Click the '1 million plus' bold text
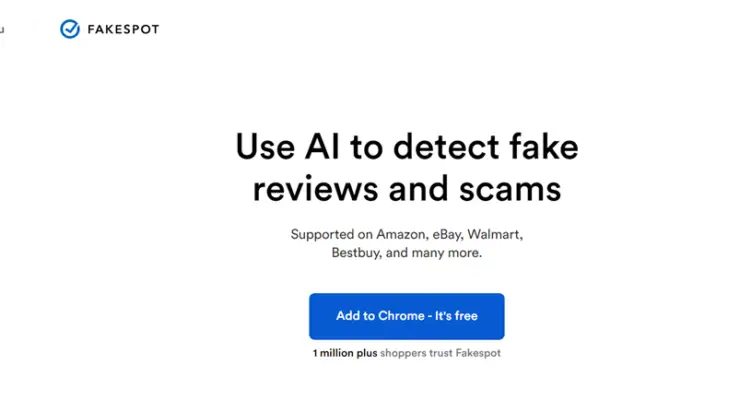This screenshot has width=740, height=400. pos(345,353)
